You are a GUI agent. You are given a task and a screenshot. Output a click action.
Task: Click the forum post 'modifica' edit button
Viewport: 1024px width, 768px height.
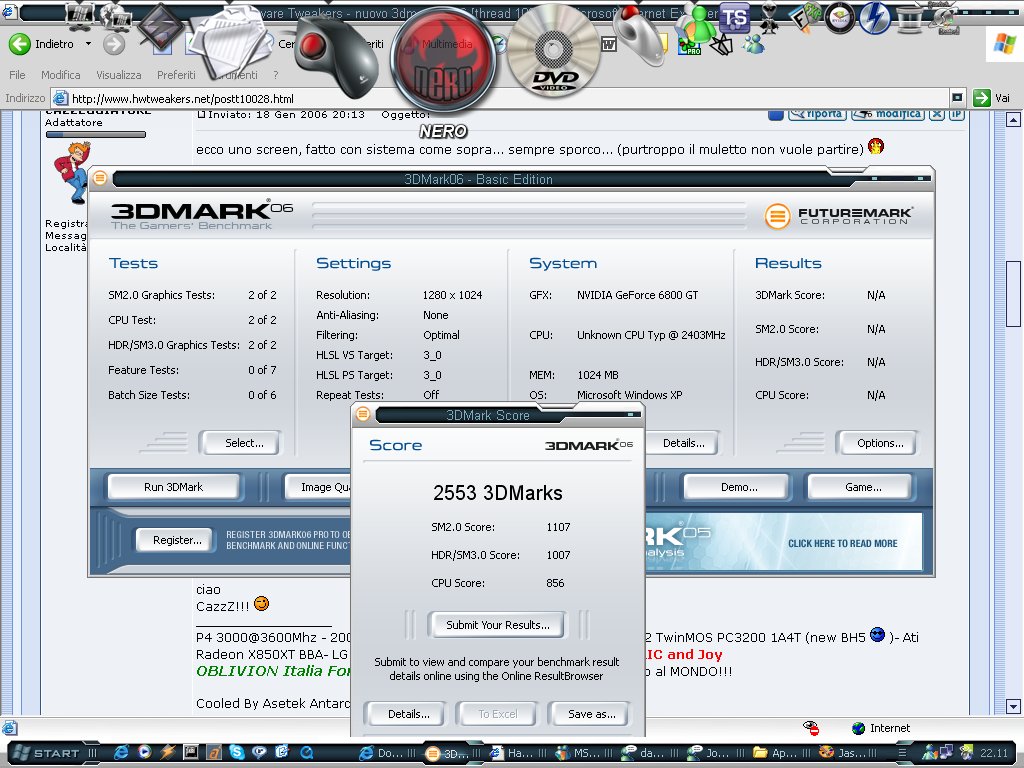[x=888, y=114]
